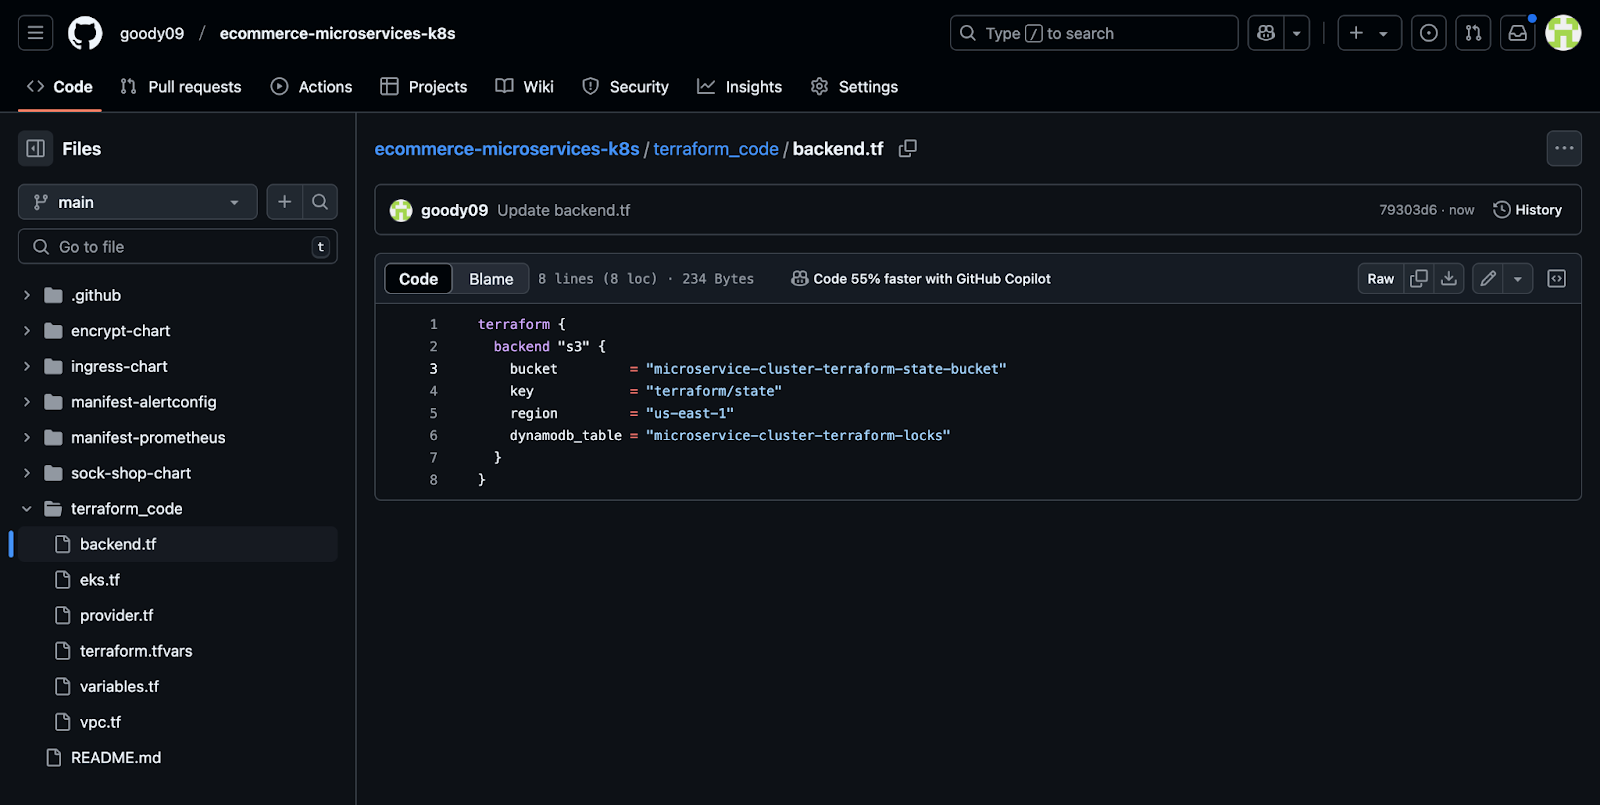Open the create new plus menu
Screen dimensions: 1600x805
click(1369, 33)
